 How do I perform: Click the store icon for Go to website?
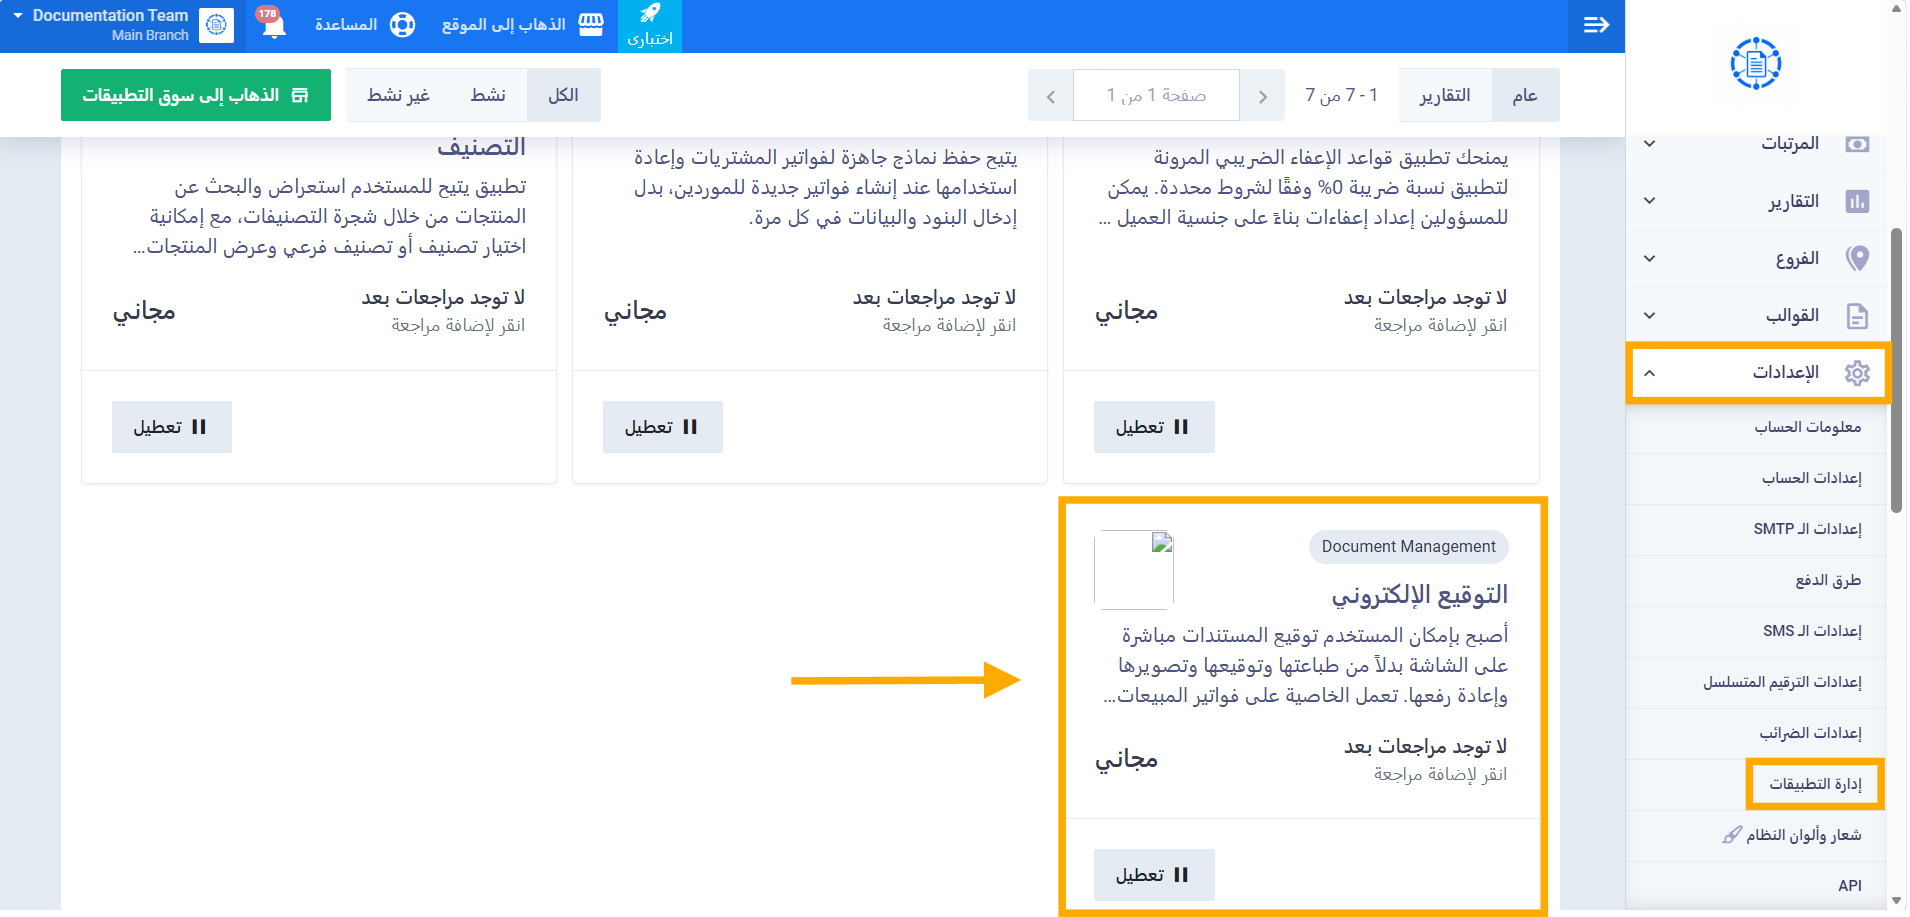[x=591, y=25]
